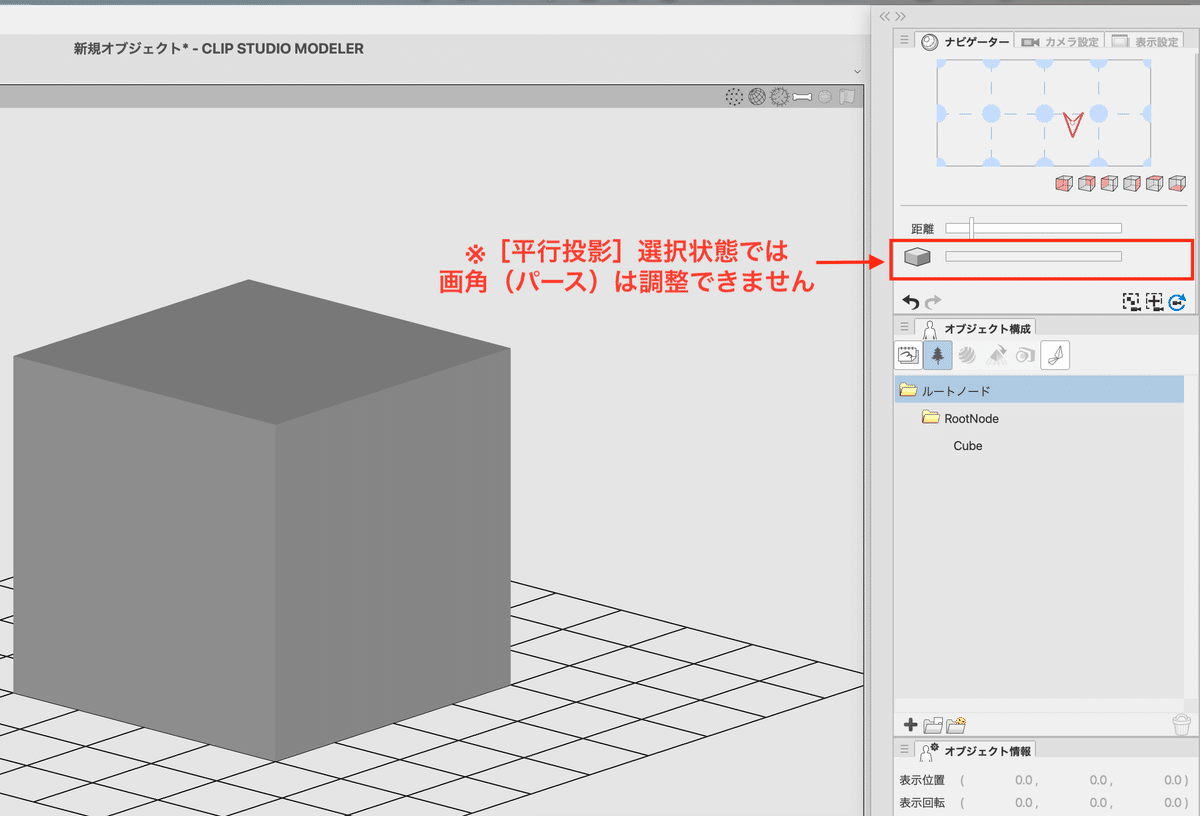Click the ルートノード folder icon

click(x=908, y=390)
